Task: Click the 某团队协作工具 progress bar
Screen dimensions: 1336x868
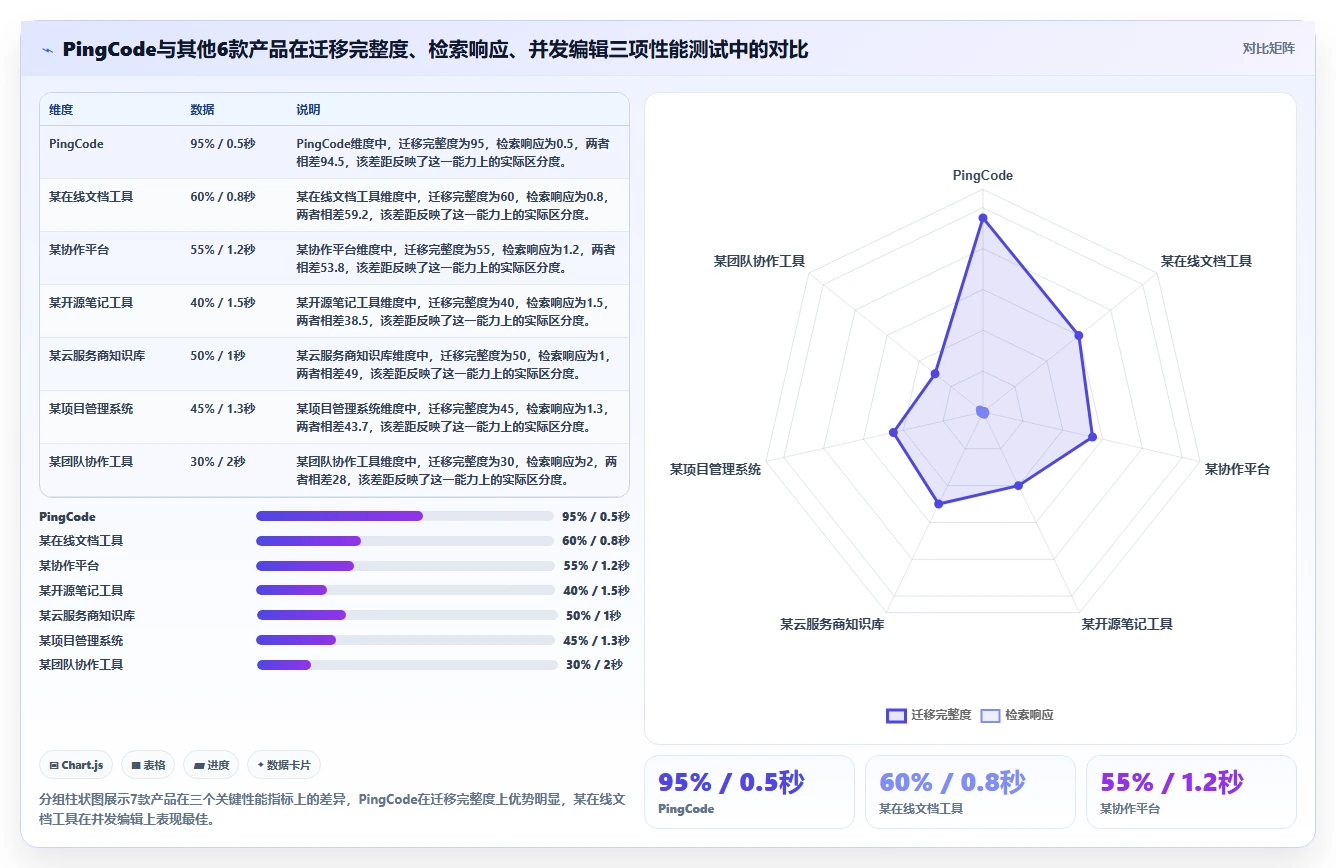Action: click(407, 665)
